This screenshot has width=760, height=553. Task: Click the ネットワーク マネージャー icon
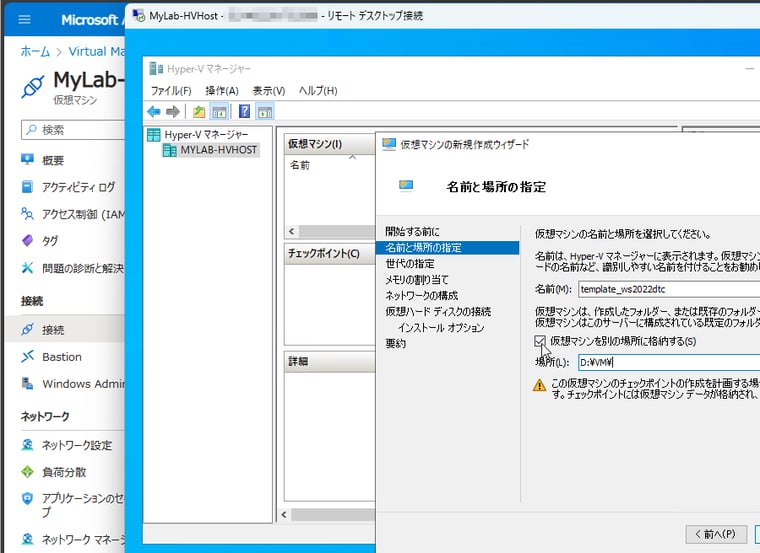click(x=28, y=538)
